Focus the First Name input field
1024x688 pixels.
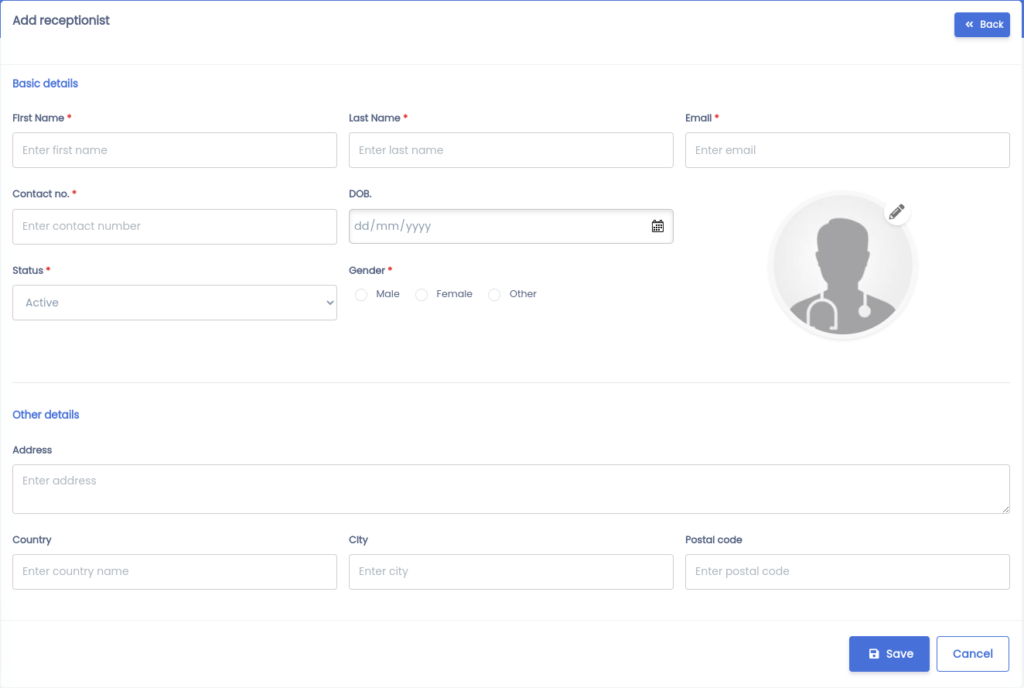tap(174, 150)
